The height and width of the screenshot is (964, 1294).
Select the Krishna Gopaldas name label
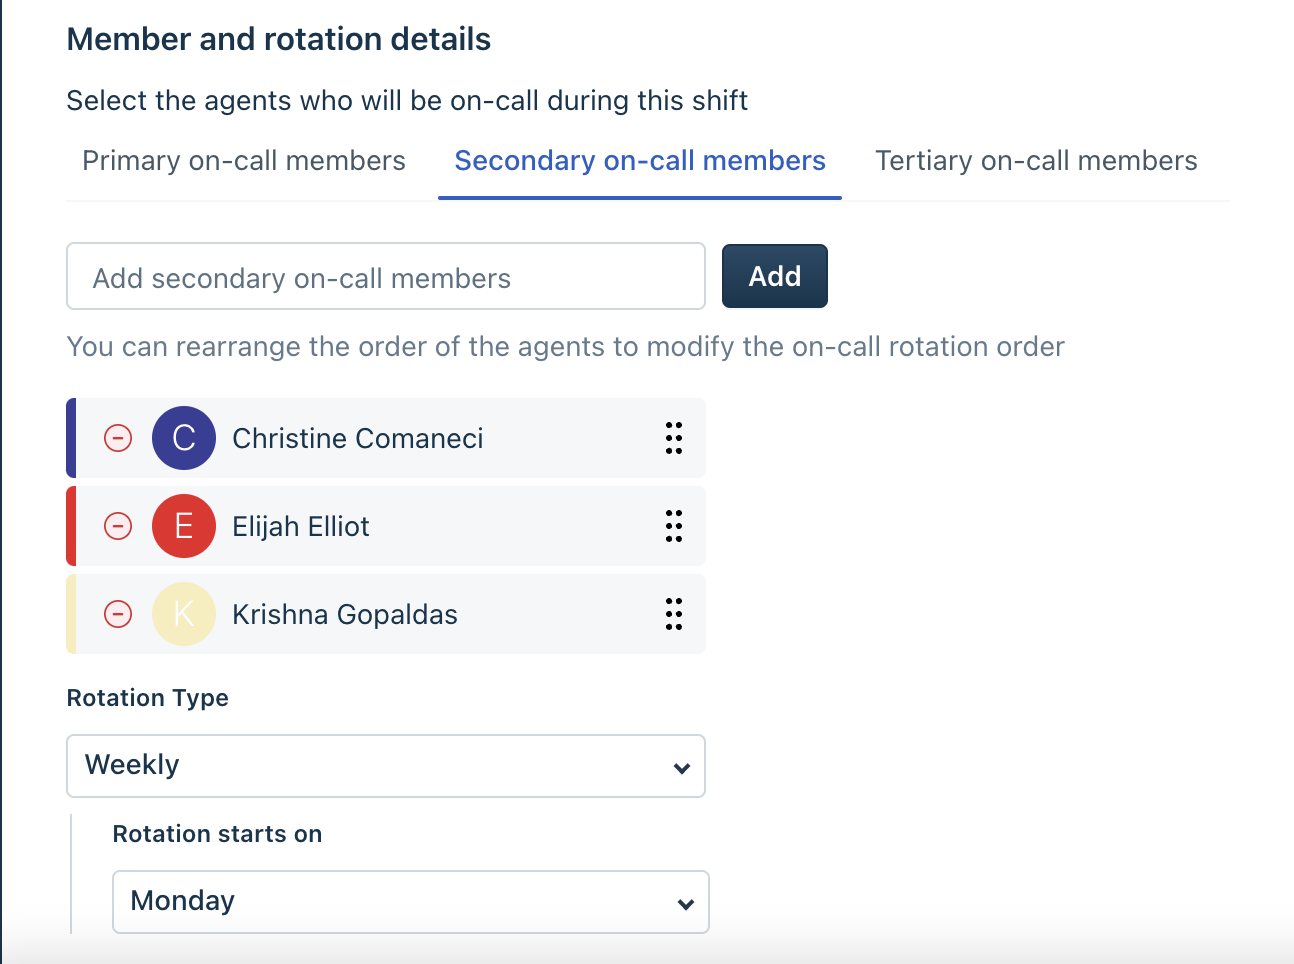coord(345,614)
